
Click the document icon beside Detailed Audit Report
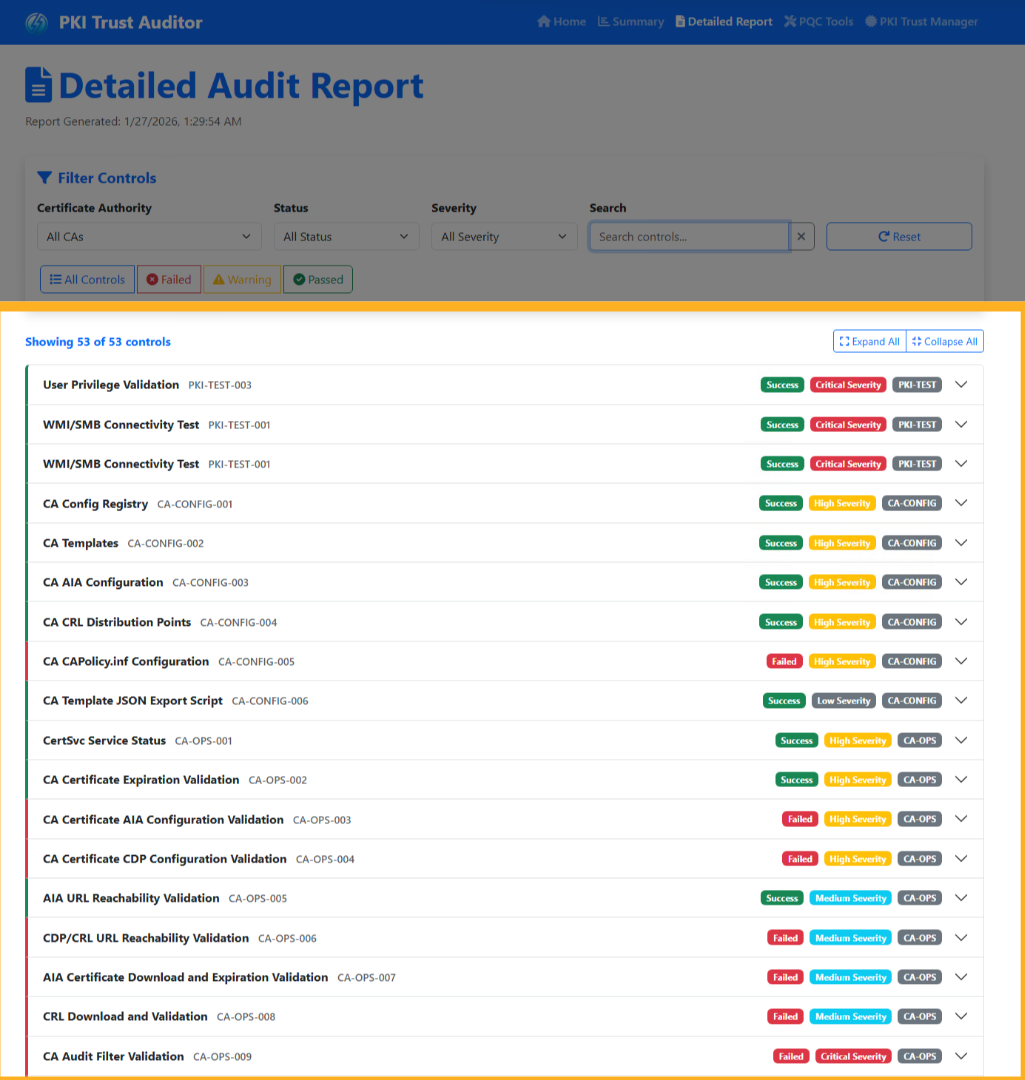pos(37,84)
